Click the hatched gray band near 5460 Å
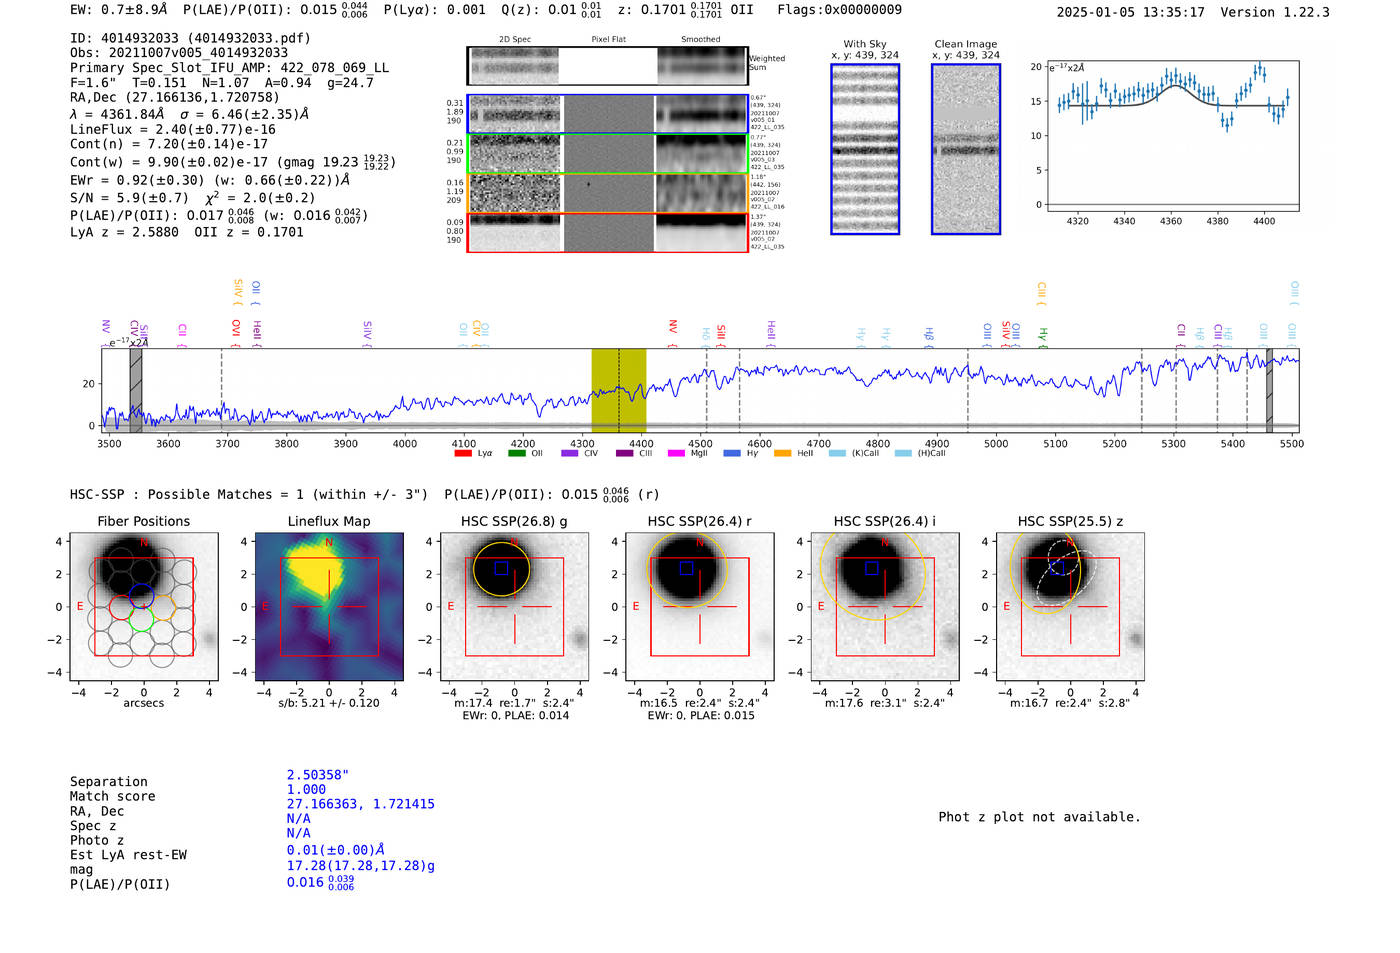This screenshot has width=1400, height=953. 1269,390
